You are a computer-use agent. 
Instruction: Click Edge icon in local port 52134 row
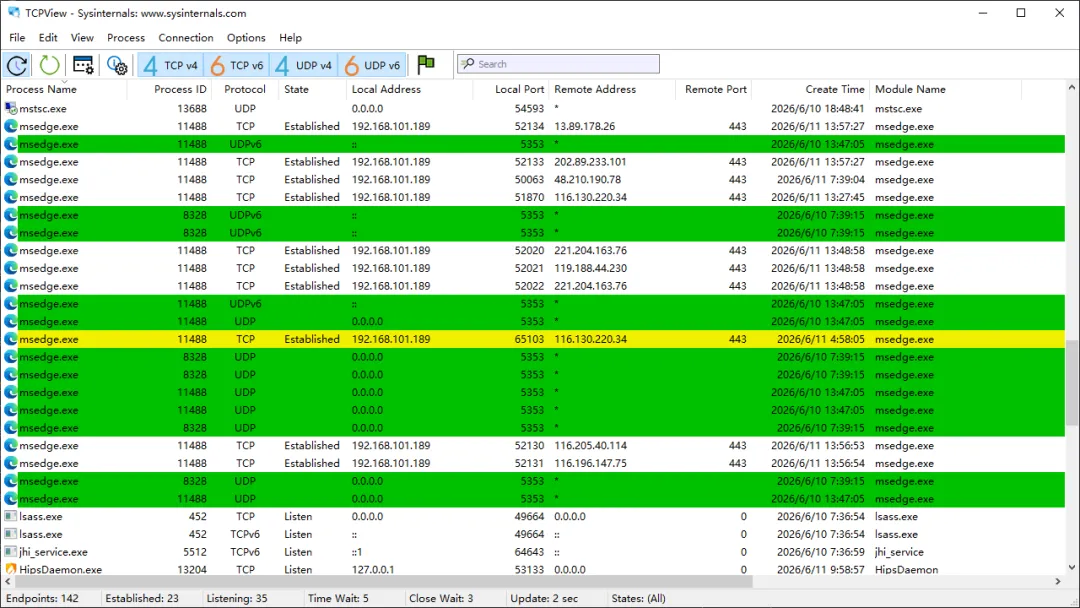click(11, 126)
